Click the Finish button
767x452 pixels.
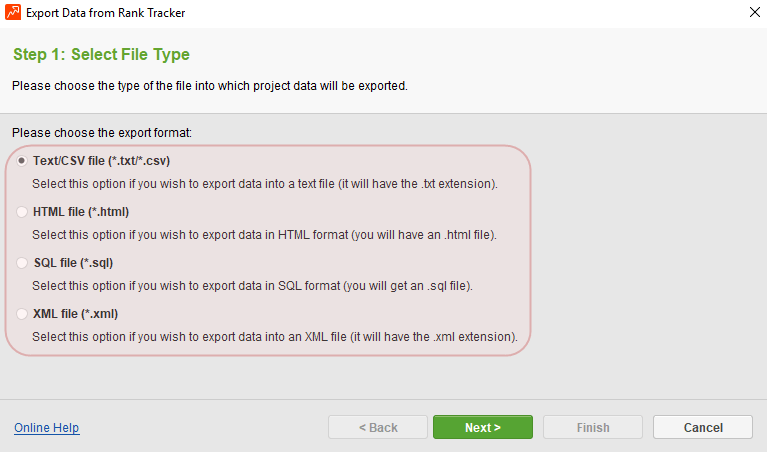pos(593,428)
